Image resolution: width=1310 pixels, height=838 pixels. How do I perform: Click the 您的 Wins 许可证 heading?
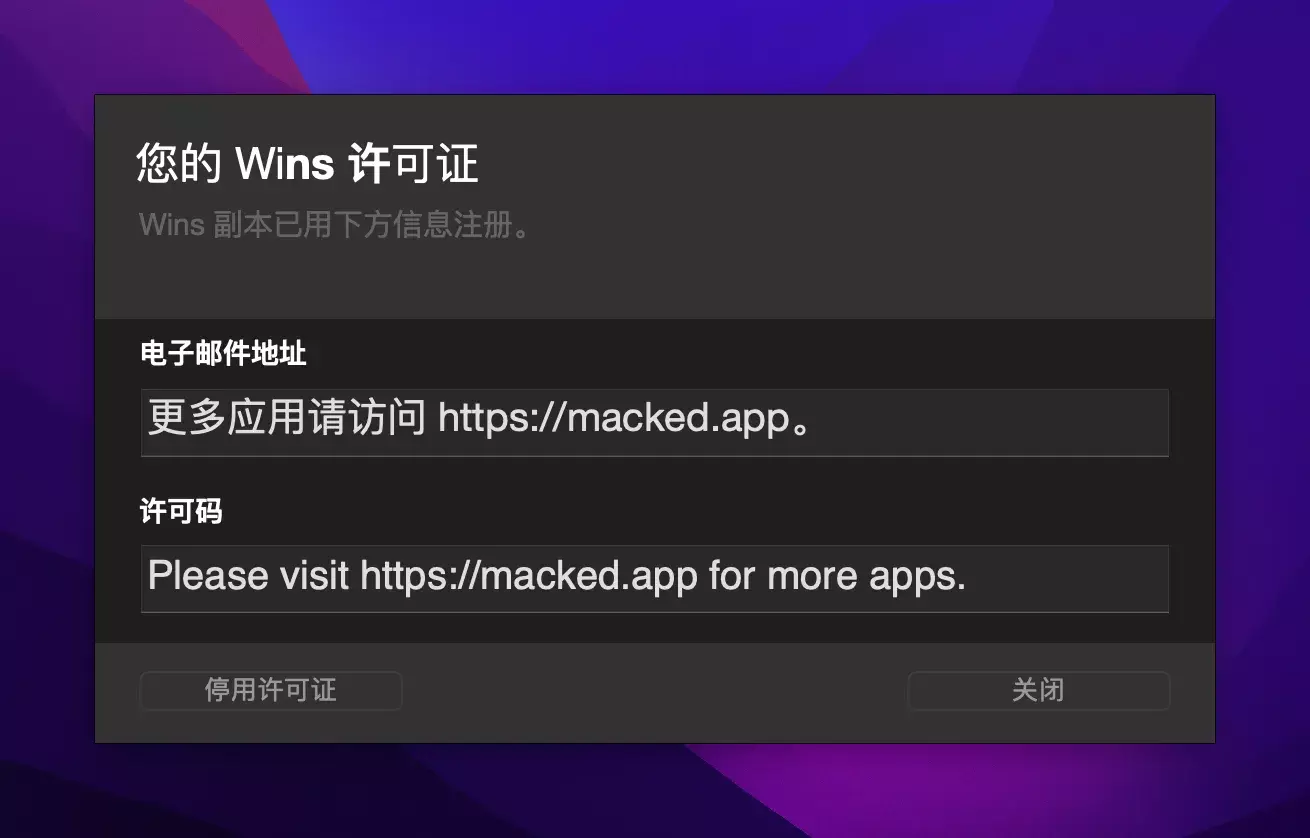308,165
